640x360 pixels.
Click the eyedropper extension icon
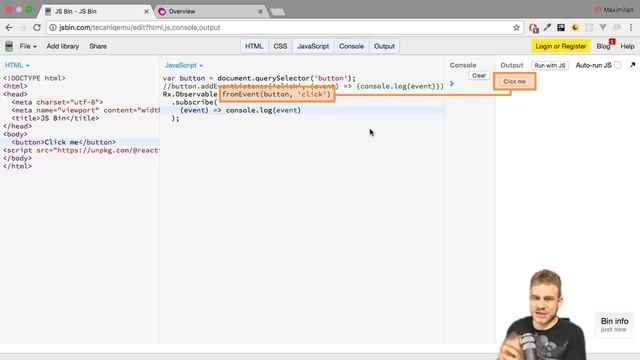547,28
